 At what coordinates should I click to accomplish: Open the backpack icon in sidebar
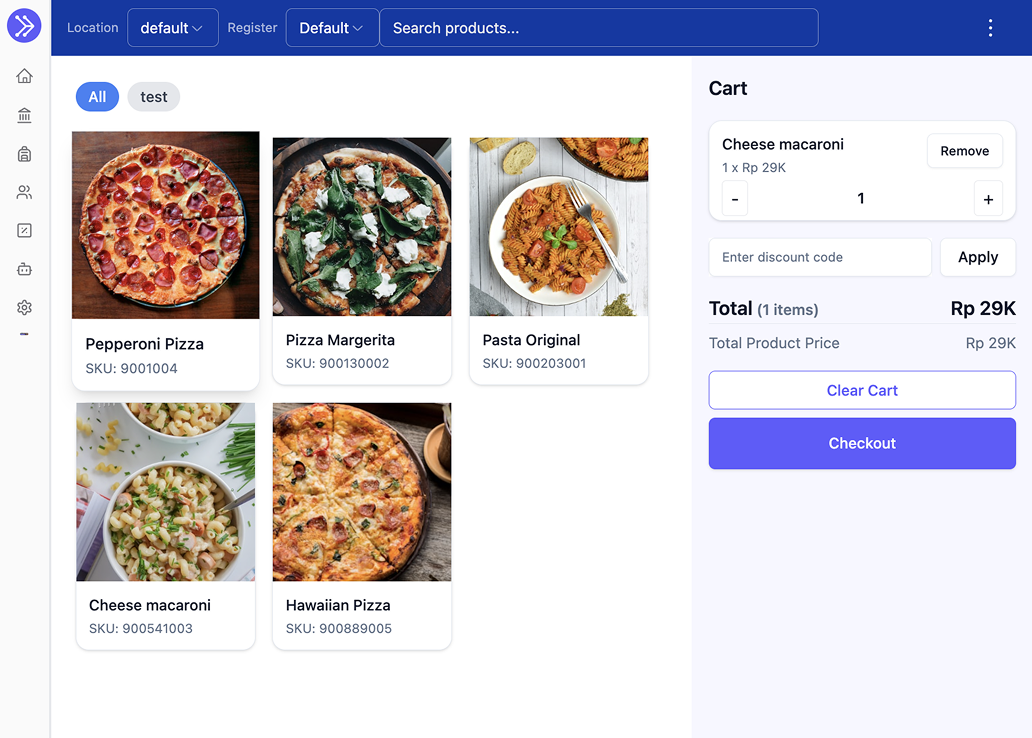[x=24, y=154]
